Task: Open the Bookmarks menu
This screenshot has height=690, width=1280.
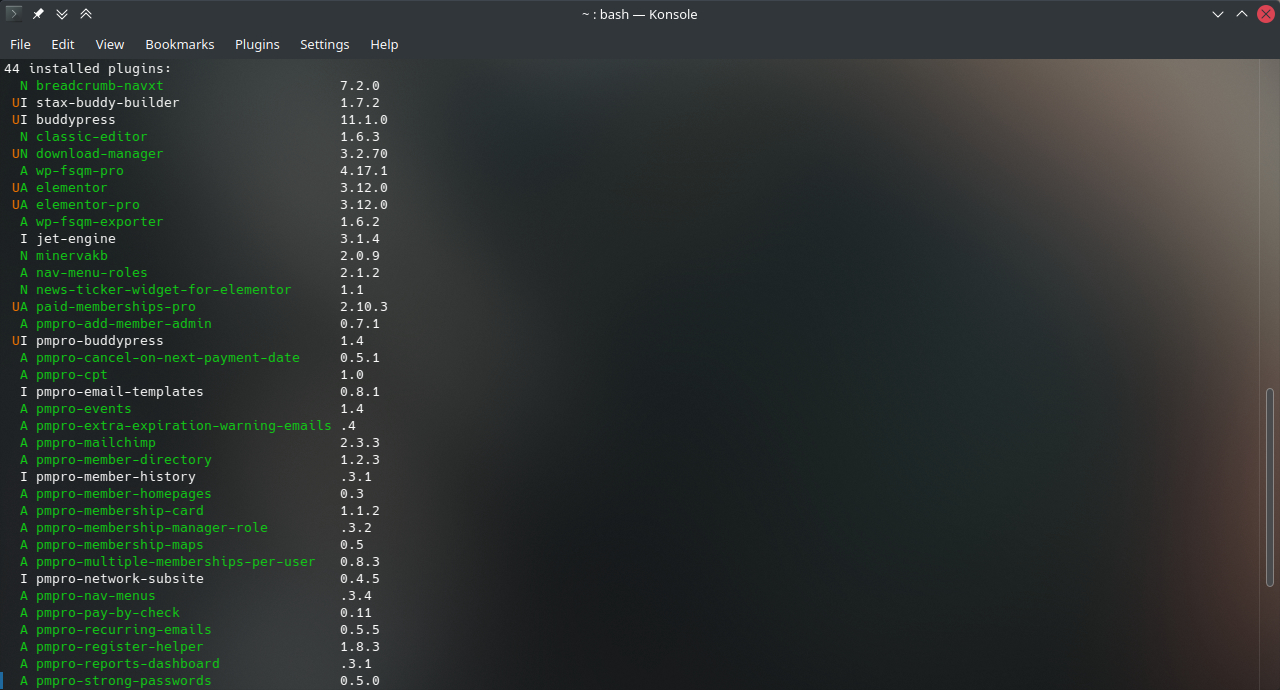Action: tap(180, 44)
